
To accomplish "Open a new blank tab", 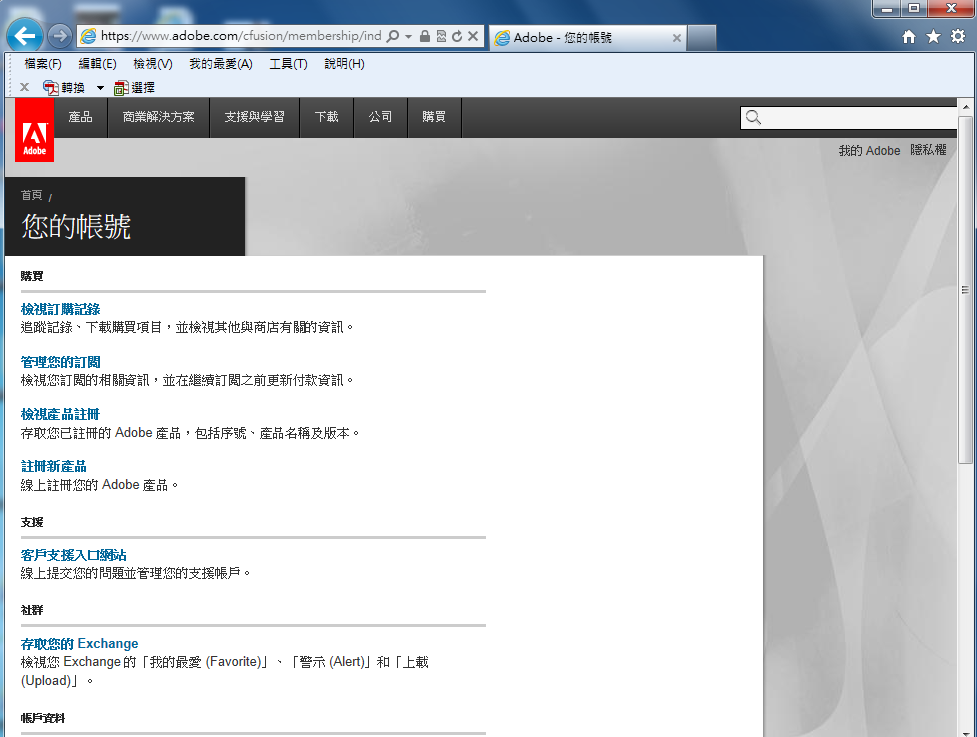I will tap(702, 38).
